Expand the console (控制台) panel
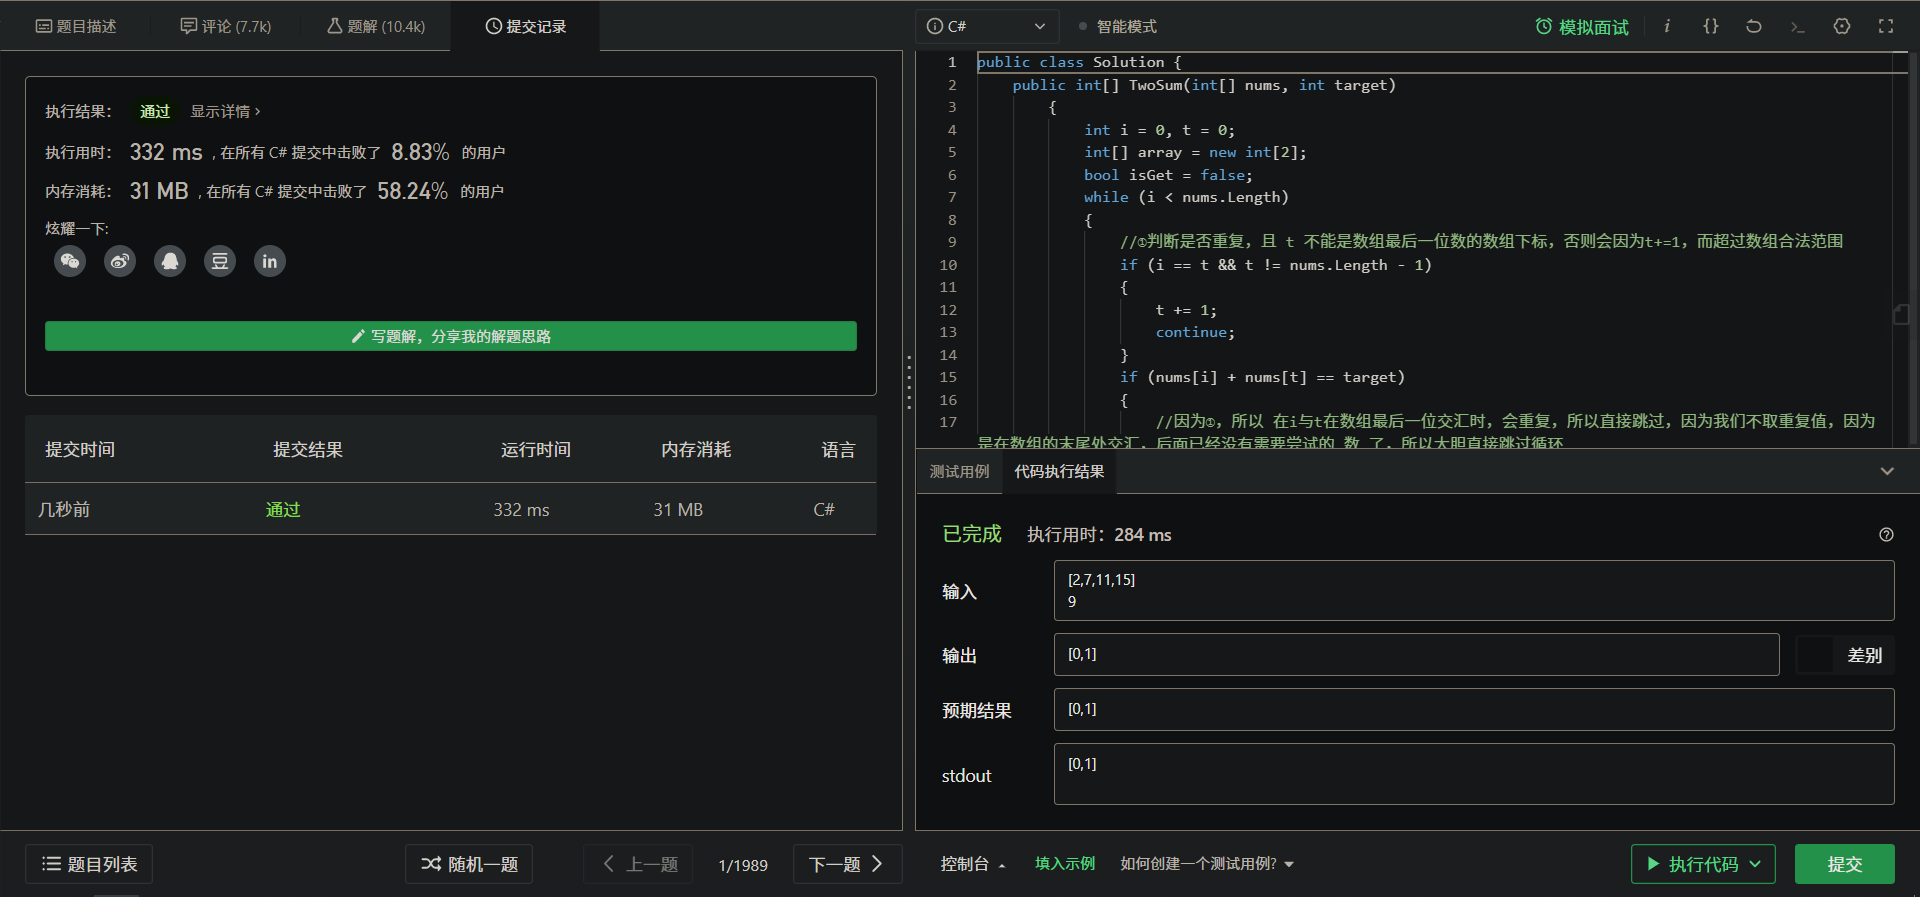 (972, 864)
